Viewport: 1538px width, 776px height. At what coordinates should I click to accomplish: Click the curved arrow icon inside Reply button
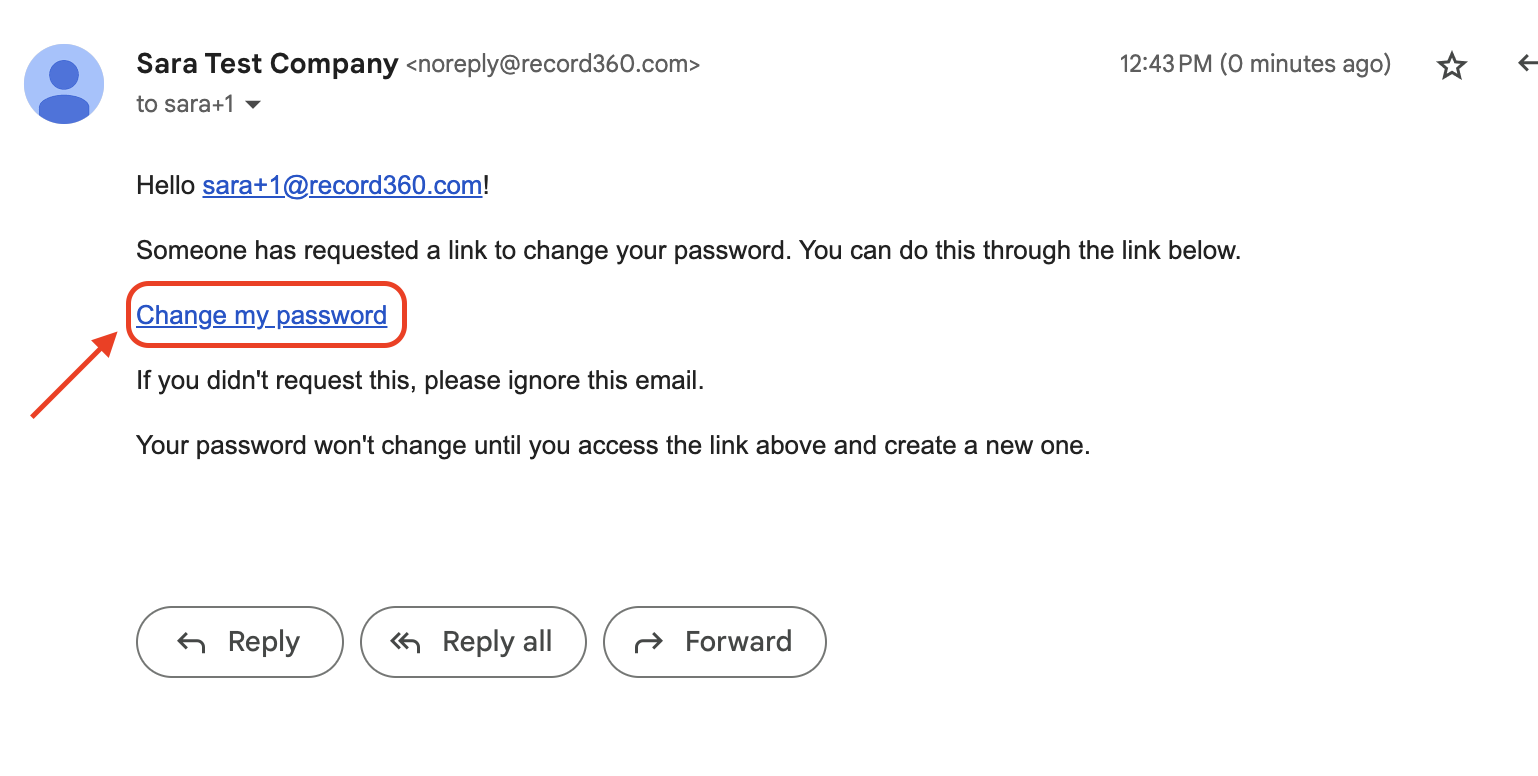point(191,642)
